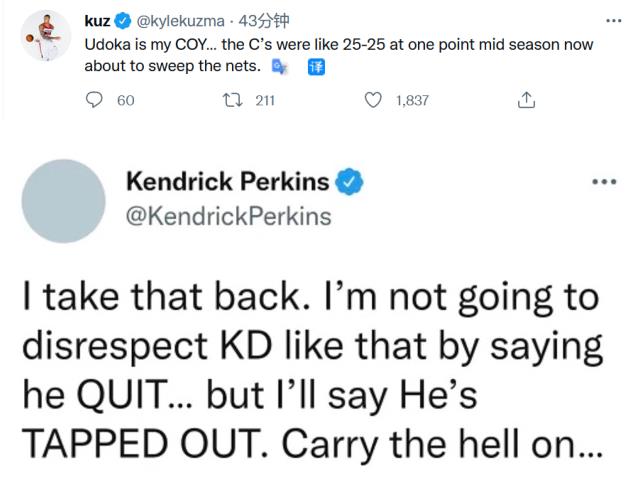641x489 pixels.
Task: Share kuz's tweet via the upload icon
Action: [526, 100]
